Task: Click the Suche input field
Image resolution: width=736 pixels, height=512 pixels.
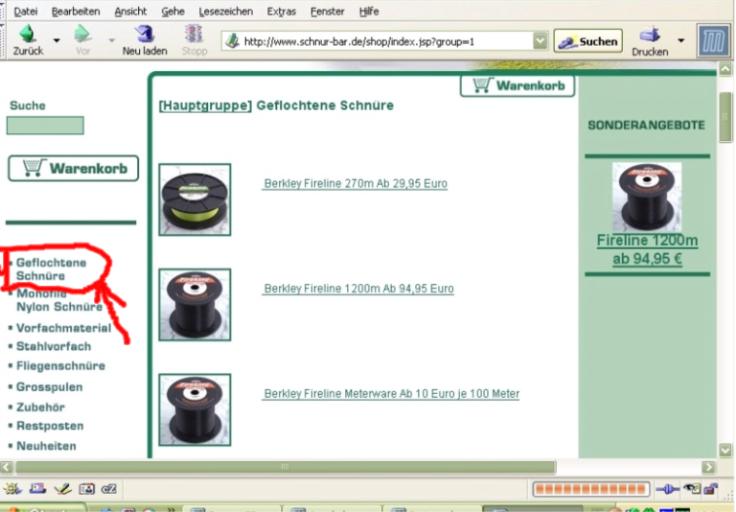Action: 45,126
